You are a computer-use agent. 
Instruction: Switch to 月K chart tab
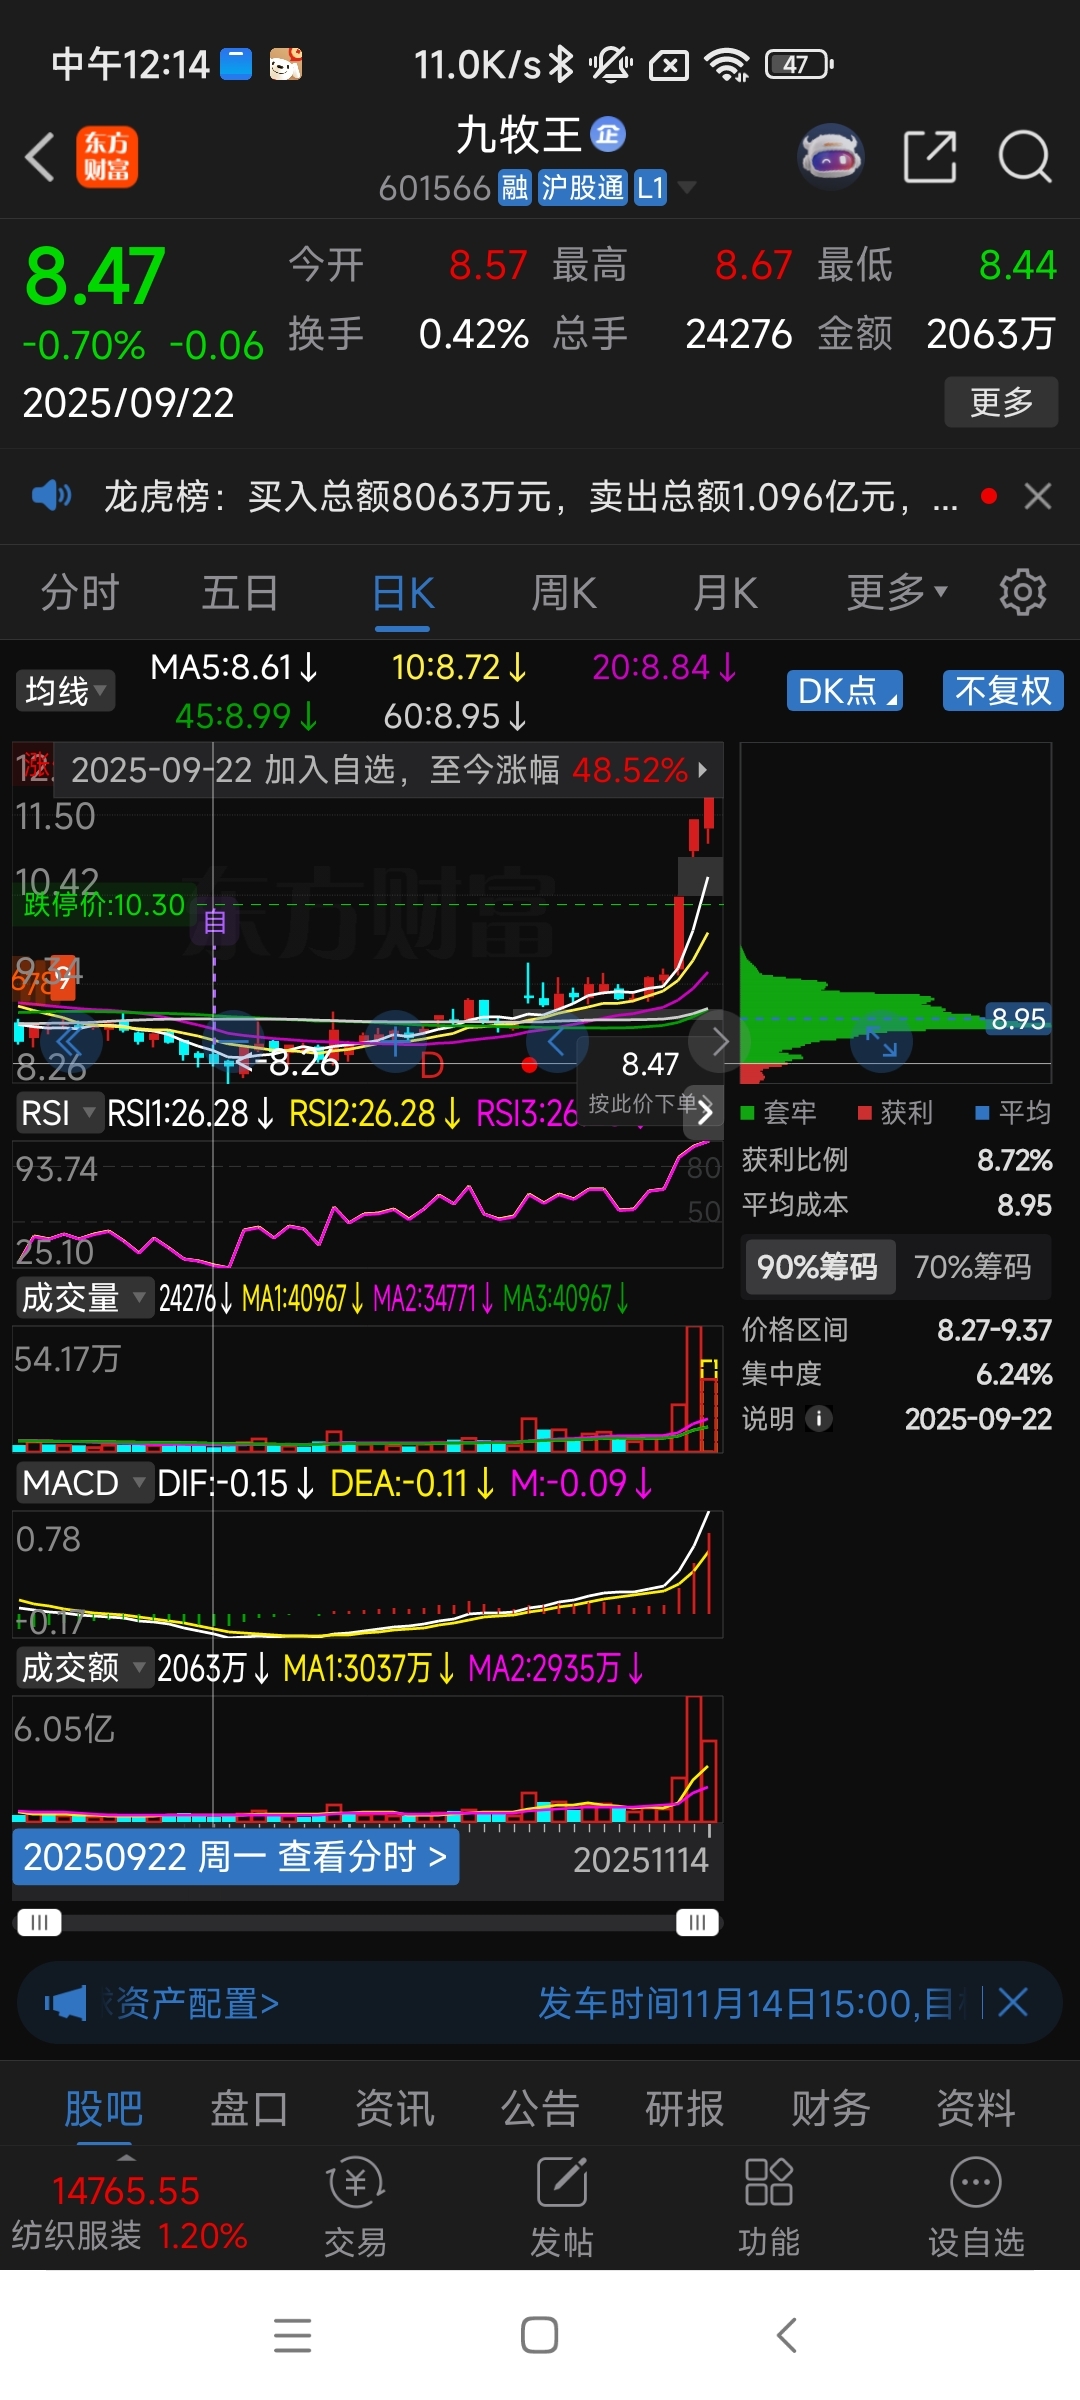point(726,593)
